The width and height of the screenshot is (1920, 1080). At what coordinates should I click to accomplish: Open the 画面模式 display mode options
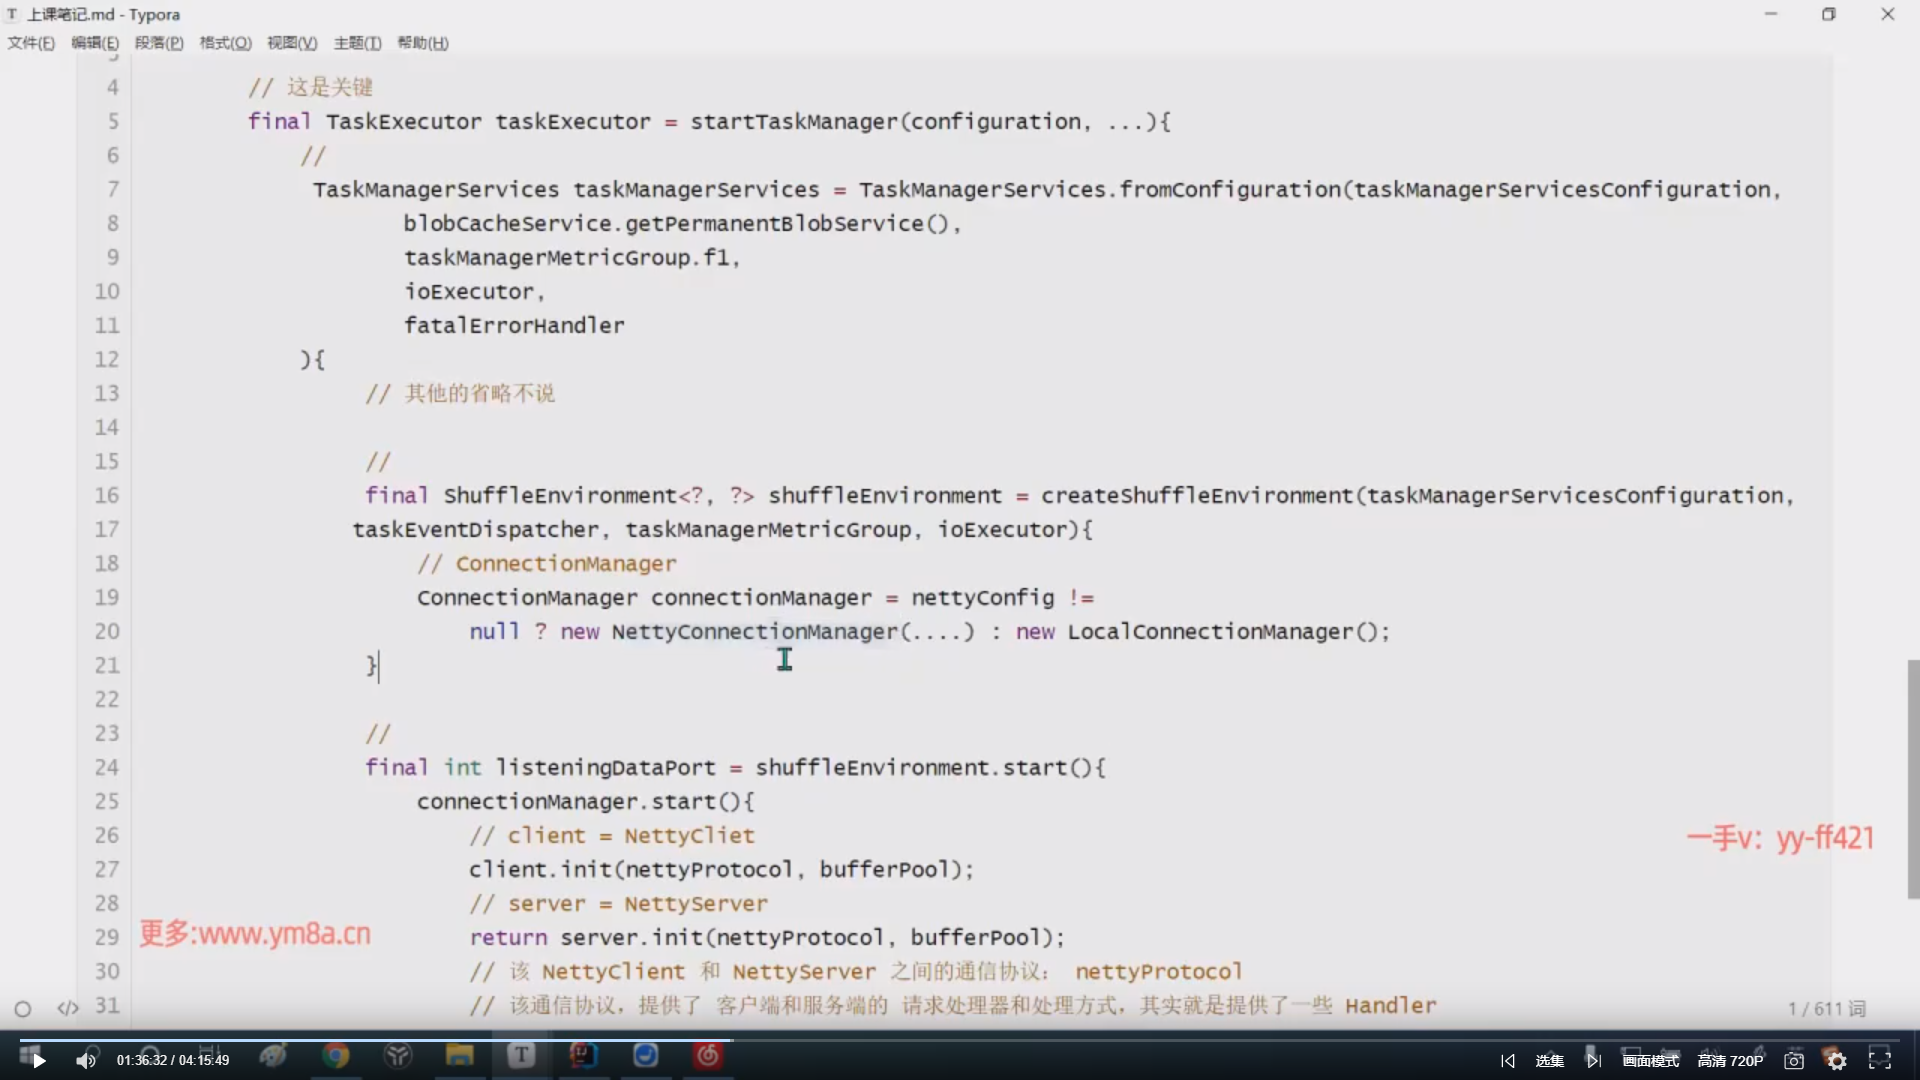[x=1650, y=1061]
